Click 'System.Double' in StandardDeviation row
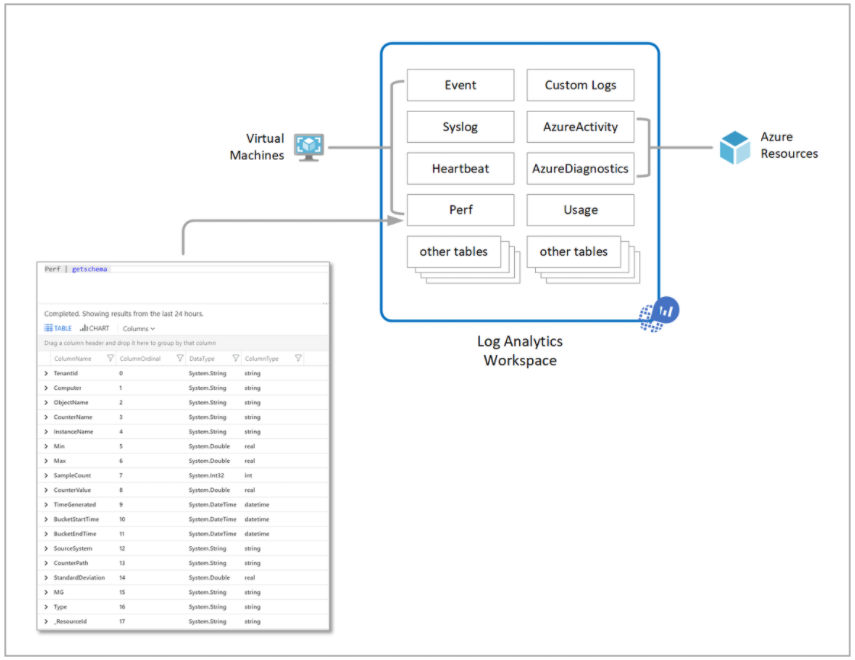This screenshot has width=855, height=660. click(209, 578)
